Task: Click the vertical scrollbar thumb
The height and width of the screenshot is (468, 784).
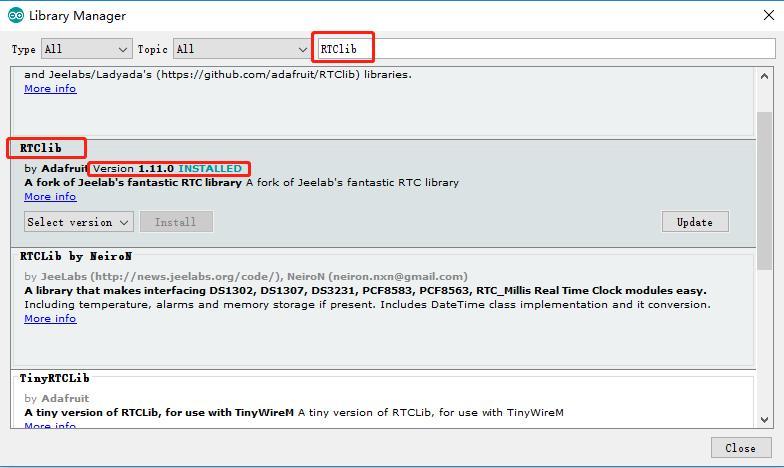Action: (764, 191)
